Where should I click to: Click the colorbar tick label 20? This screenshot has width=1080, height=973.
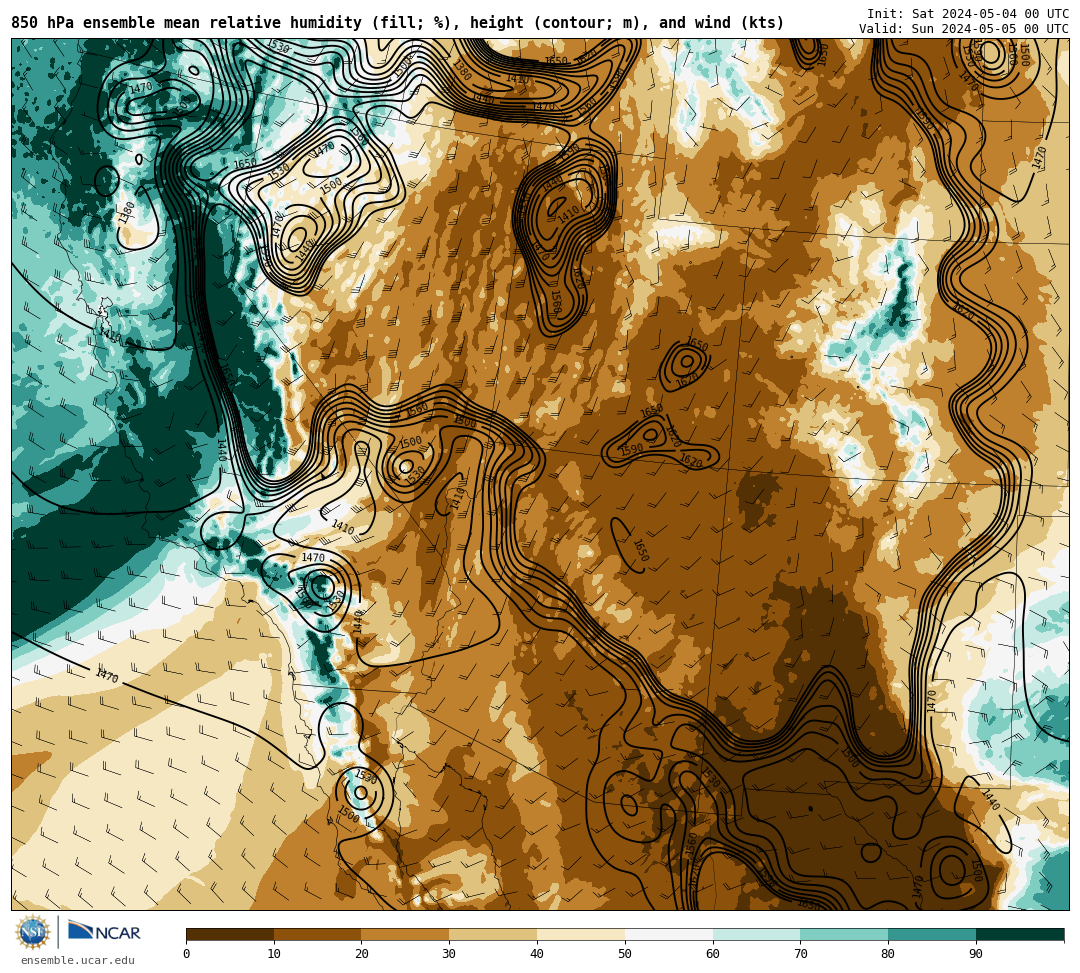pos(362,954)
